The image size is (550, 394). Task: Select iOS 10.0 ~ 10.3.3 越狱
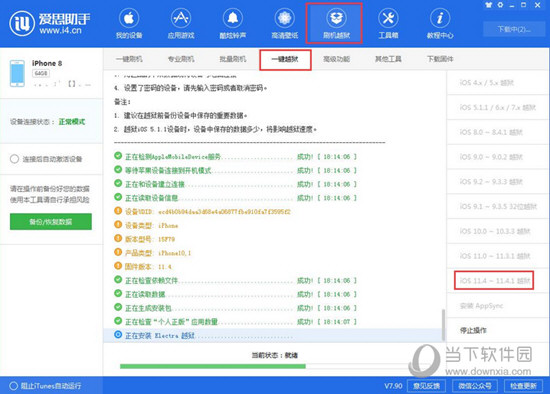pyautogui.click(x=498, y=231)
